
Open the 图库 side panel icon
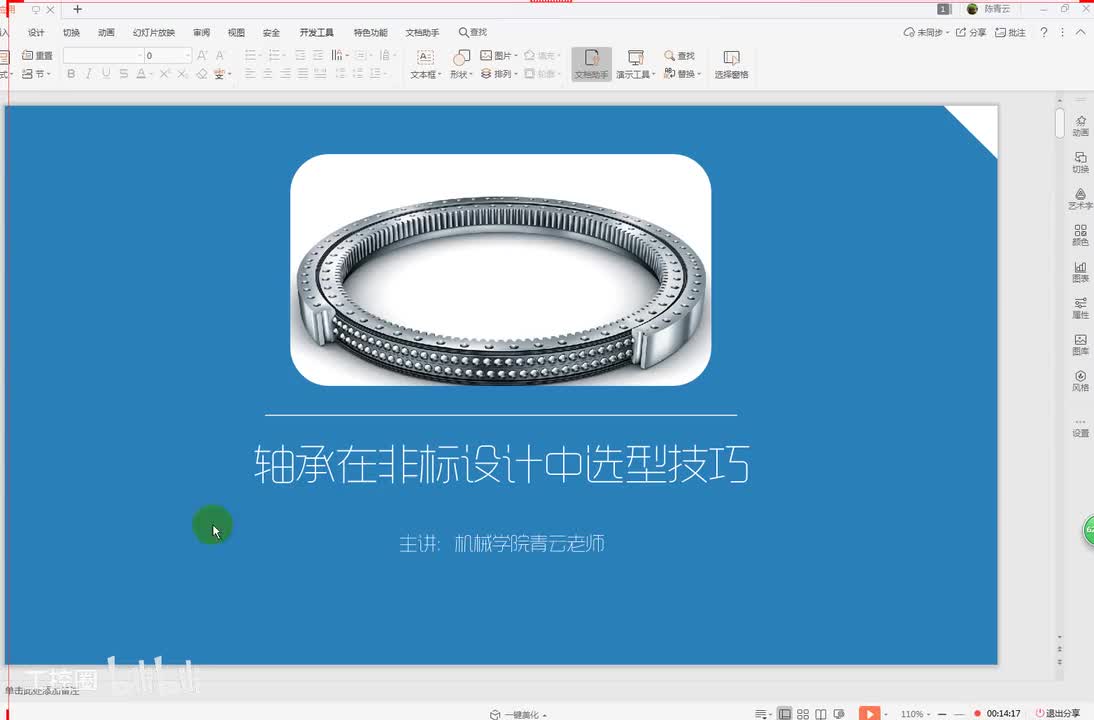[x=1080, y=344]
